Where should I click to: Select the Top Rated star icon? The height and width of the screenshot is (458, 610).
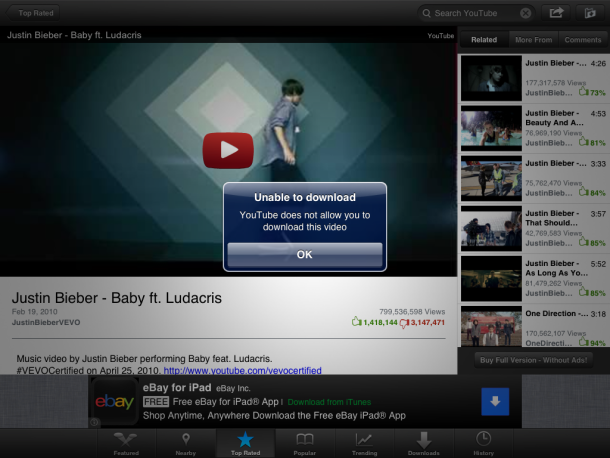coord(245,443)
